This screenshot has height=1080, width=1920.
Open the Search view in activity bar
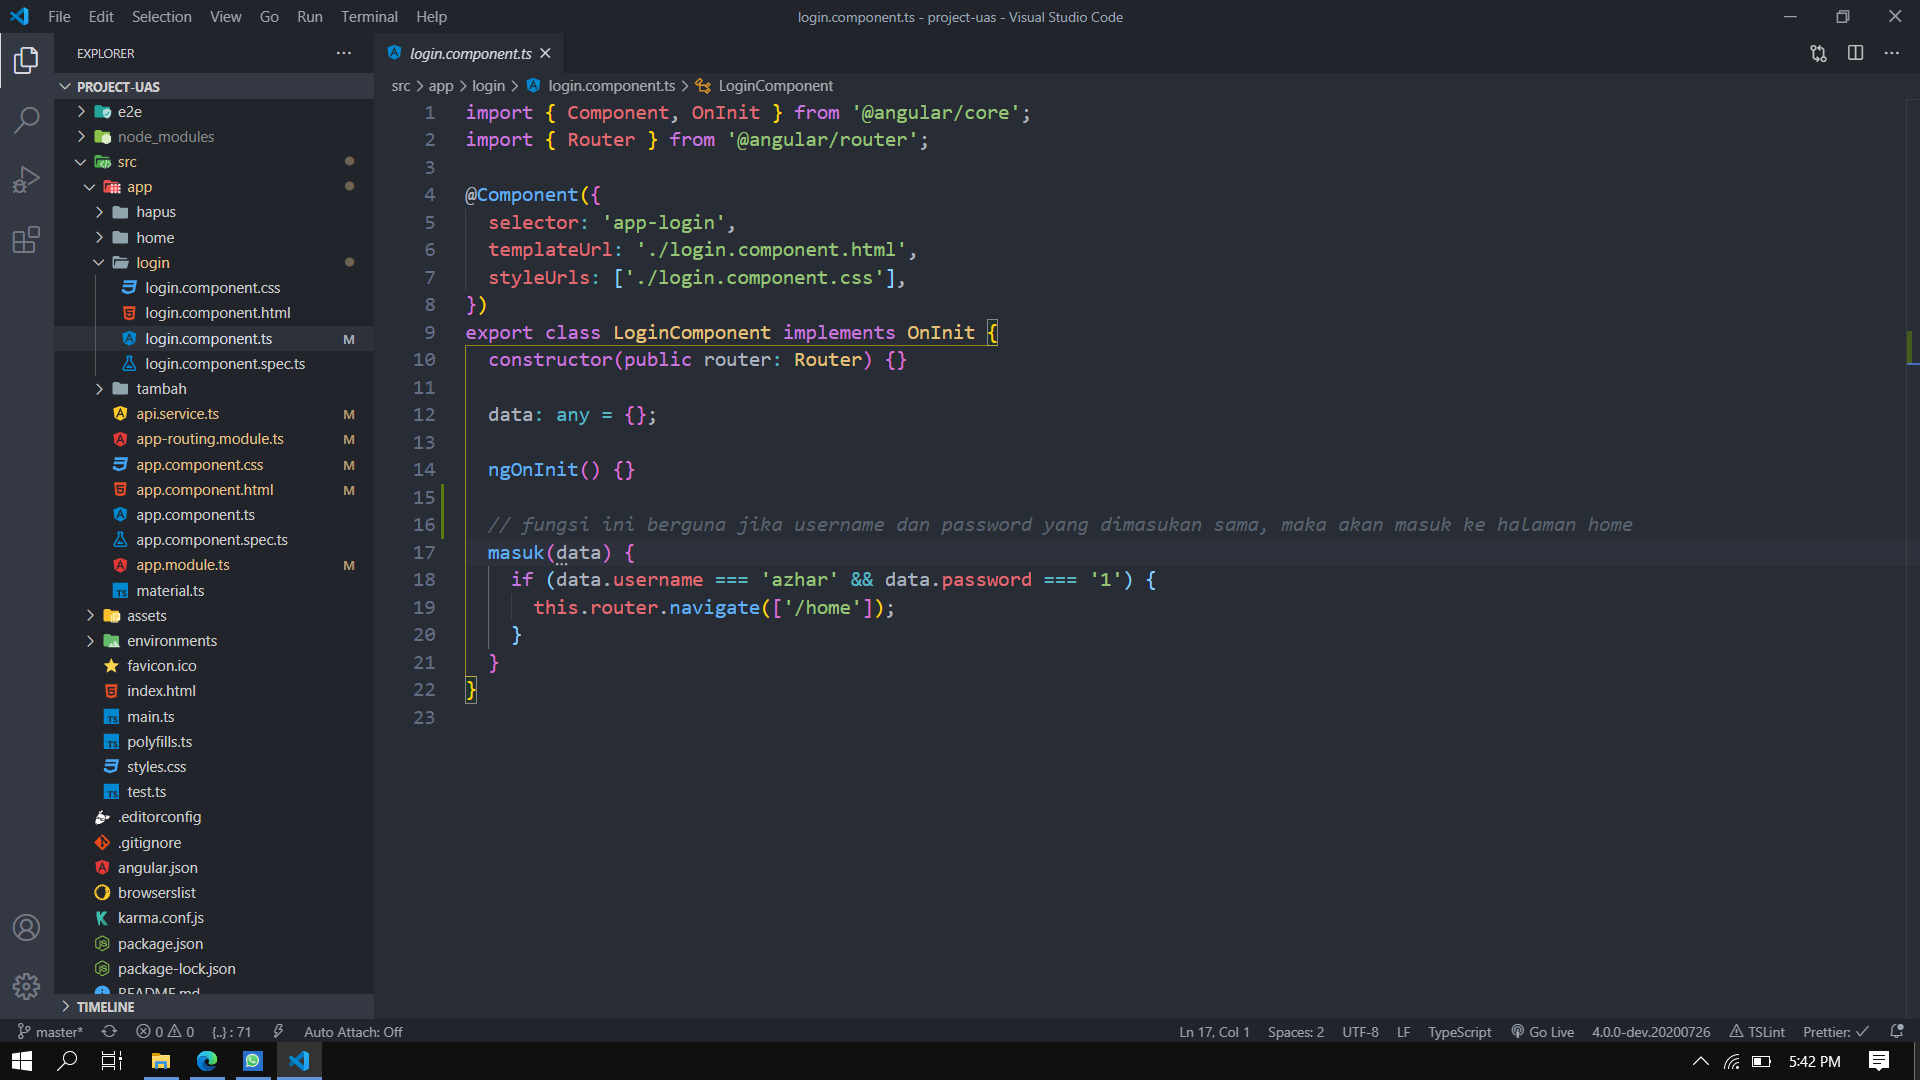click(27, 120)
